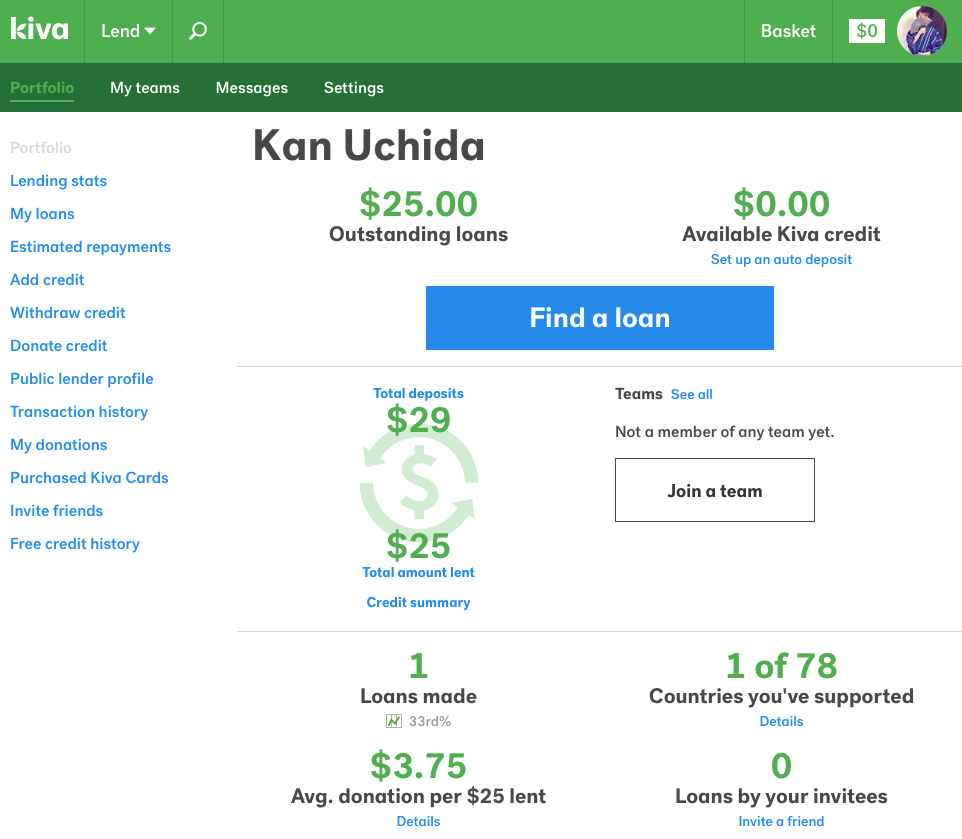Click the Join a team button

[x=715, y=490]
